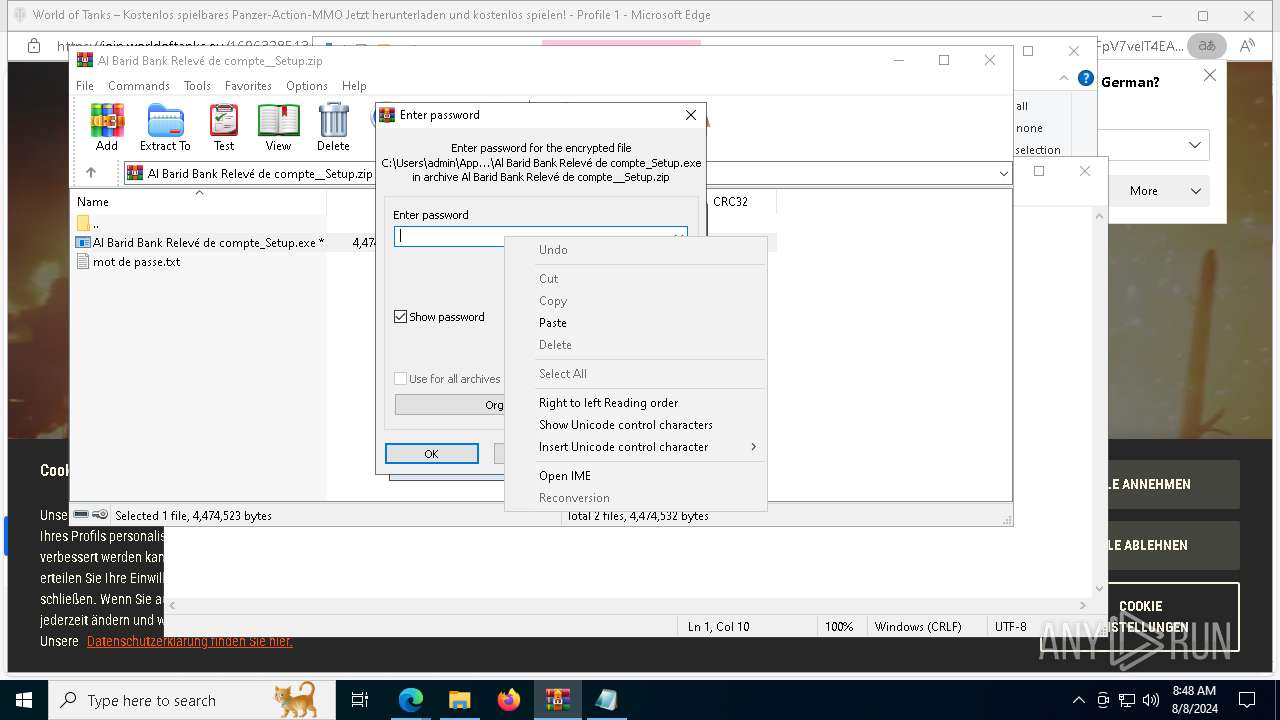
Task: Click Windows (CRLF) in Notepad status bar
Action: 918,627
